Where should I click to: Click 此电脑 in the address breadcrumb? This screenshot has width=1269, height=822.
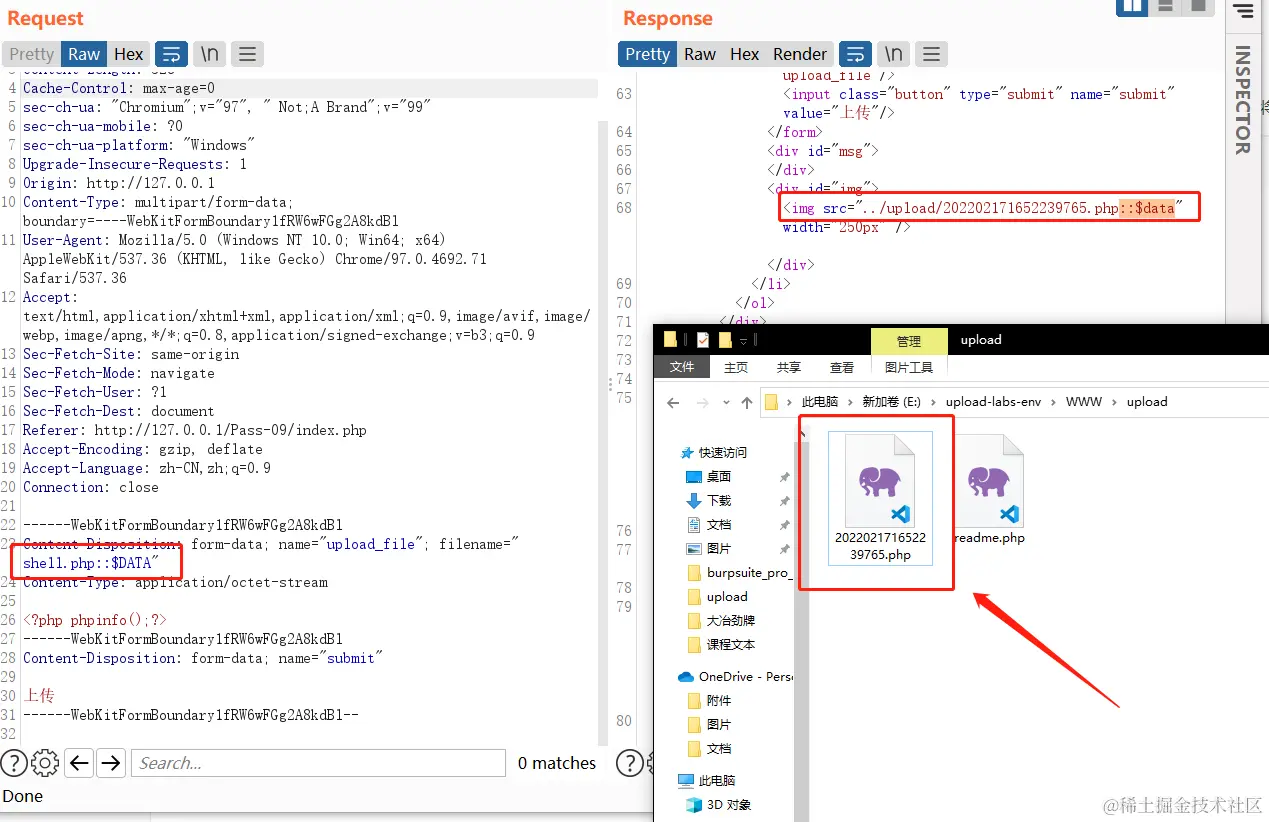(820, 402)
